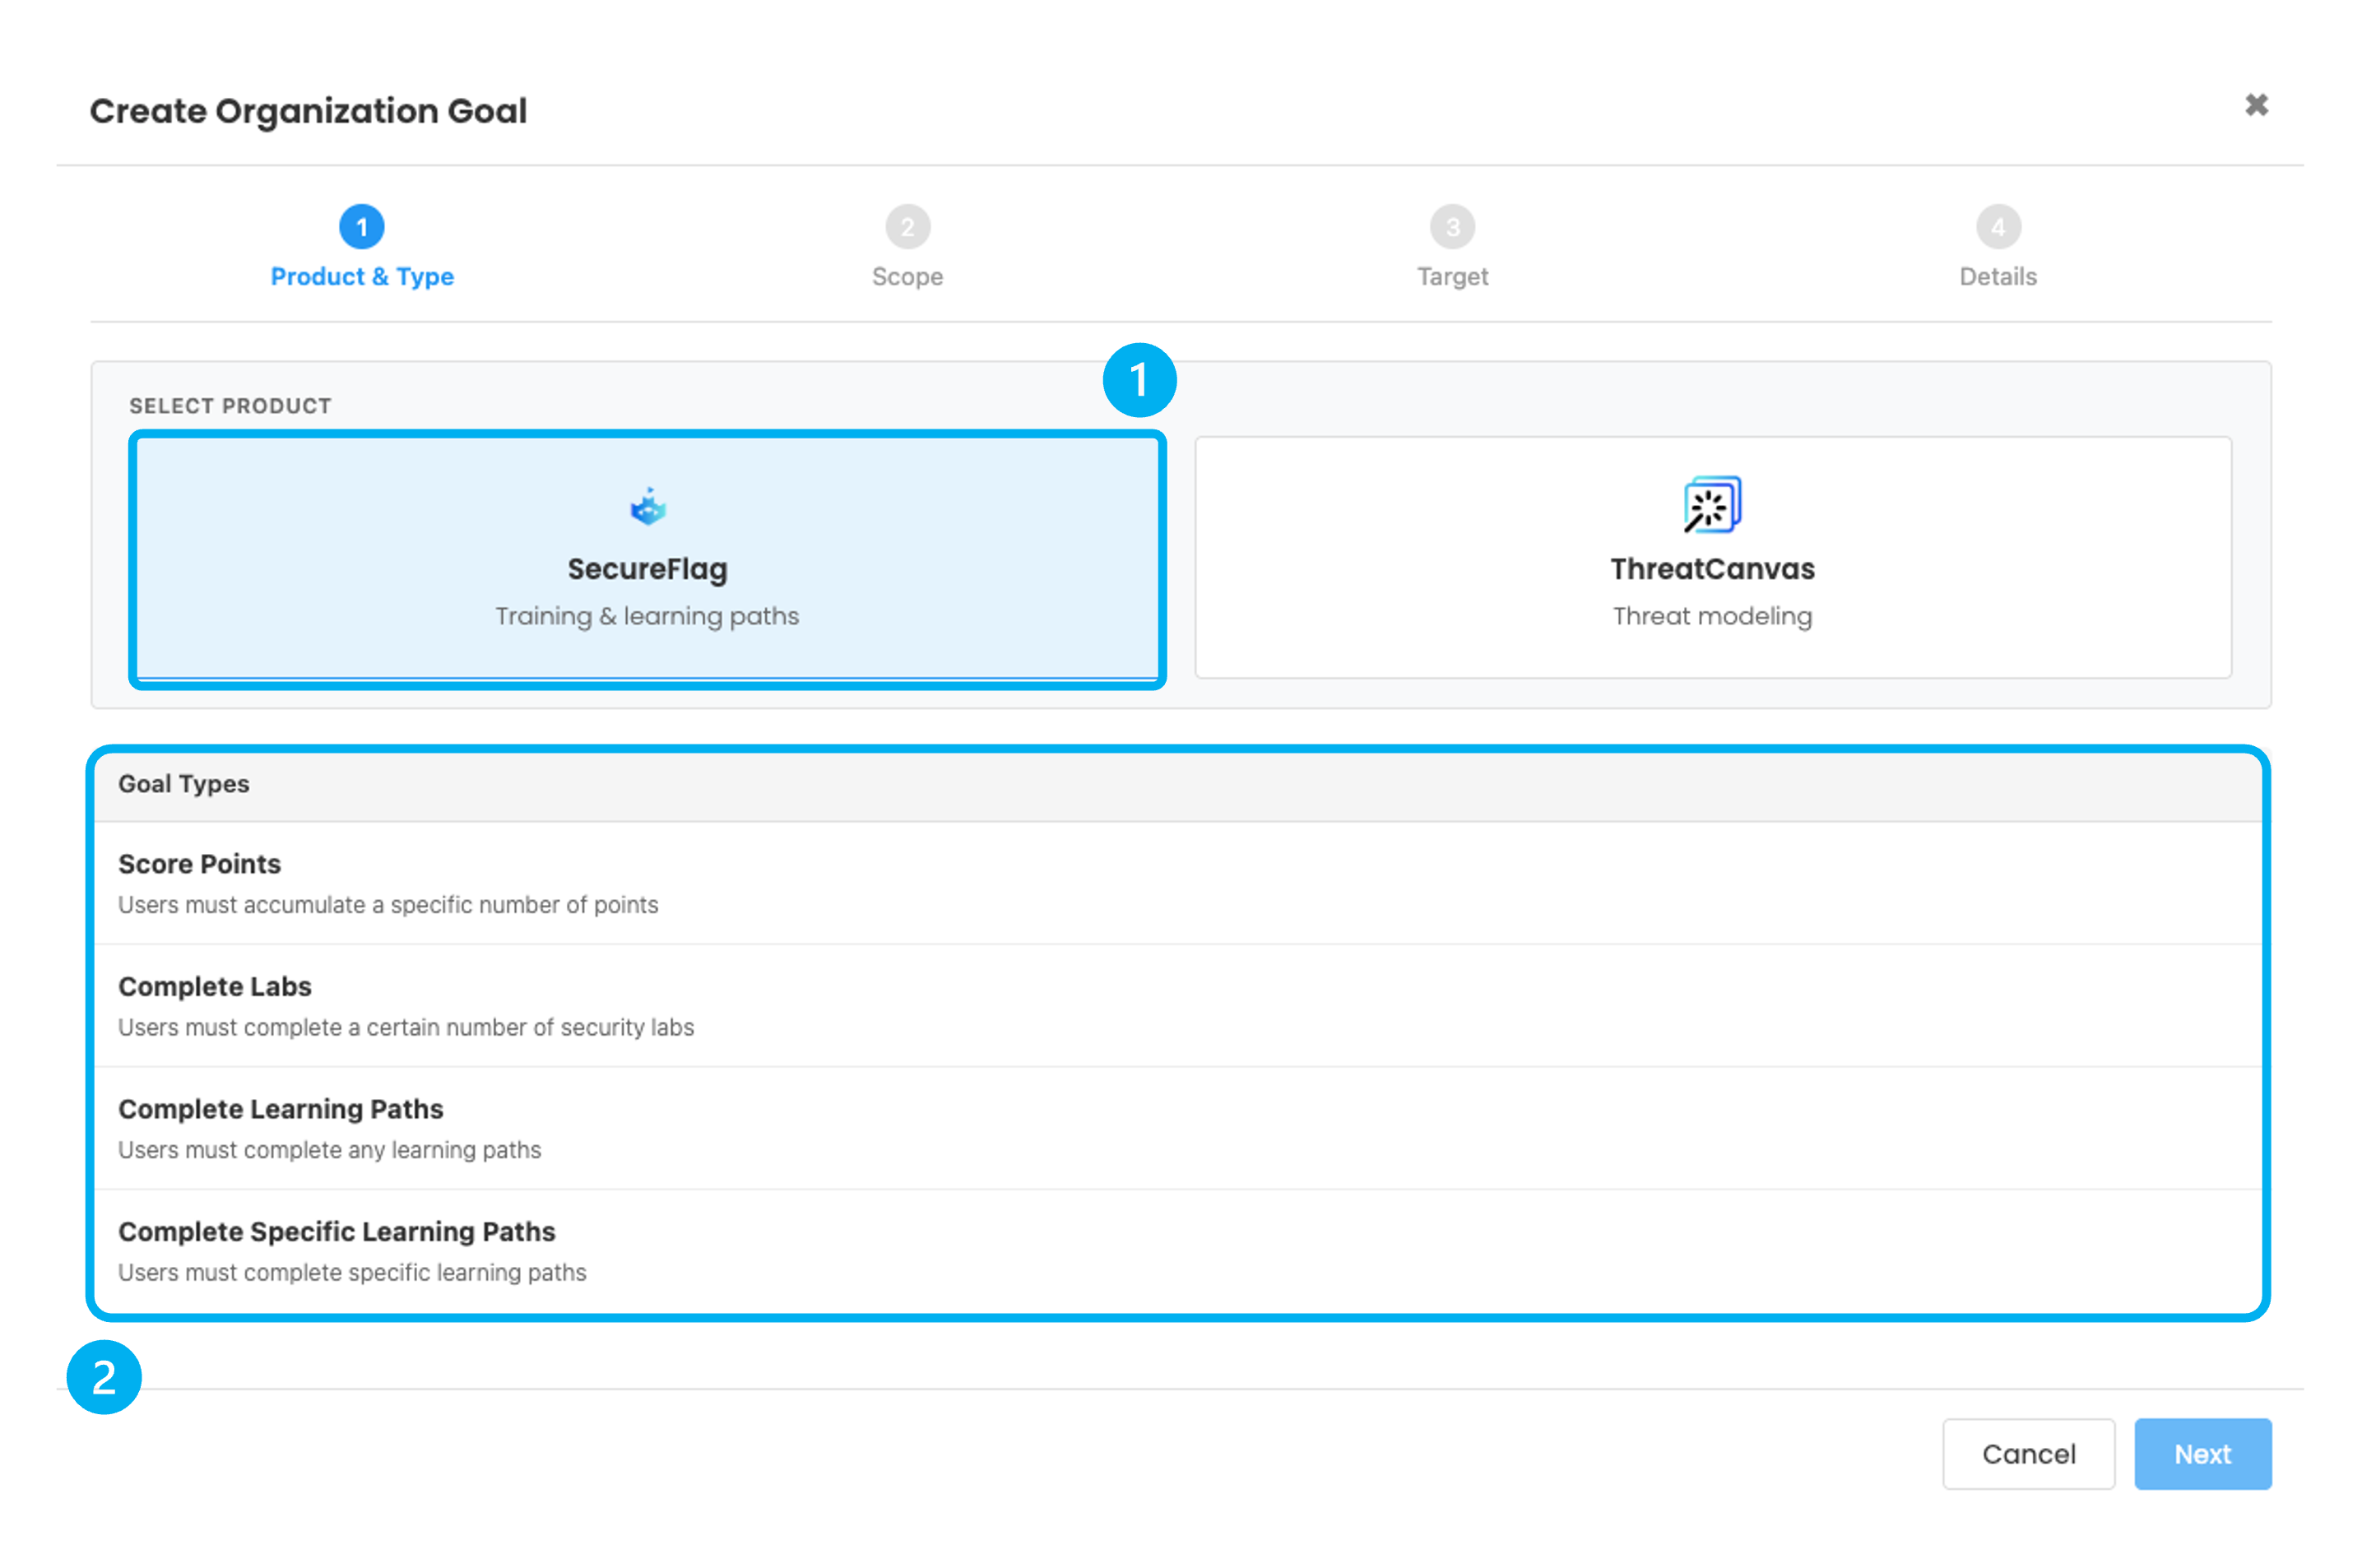Click step 4 circle icon
2371x1568 pixels.
1998,227
